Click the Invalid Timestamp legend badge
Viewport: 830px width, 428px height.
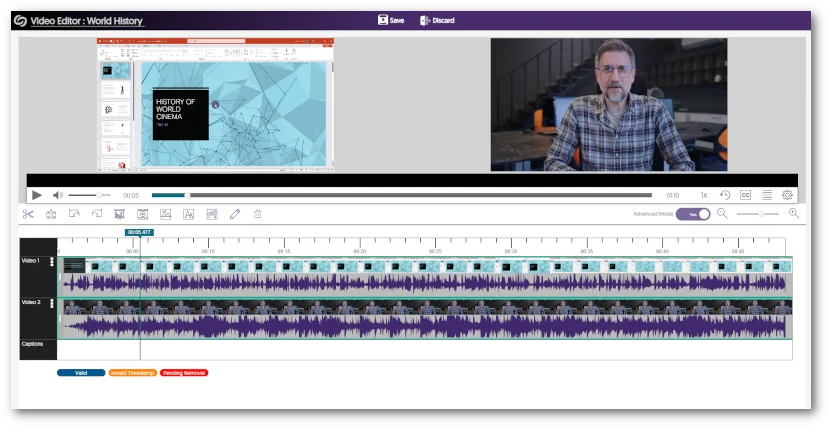point(132,373)
